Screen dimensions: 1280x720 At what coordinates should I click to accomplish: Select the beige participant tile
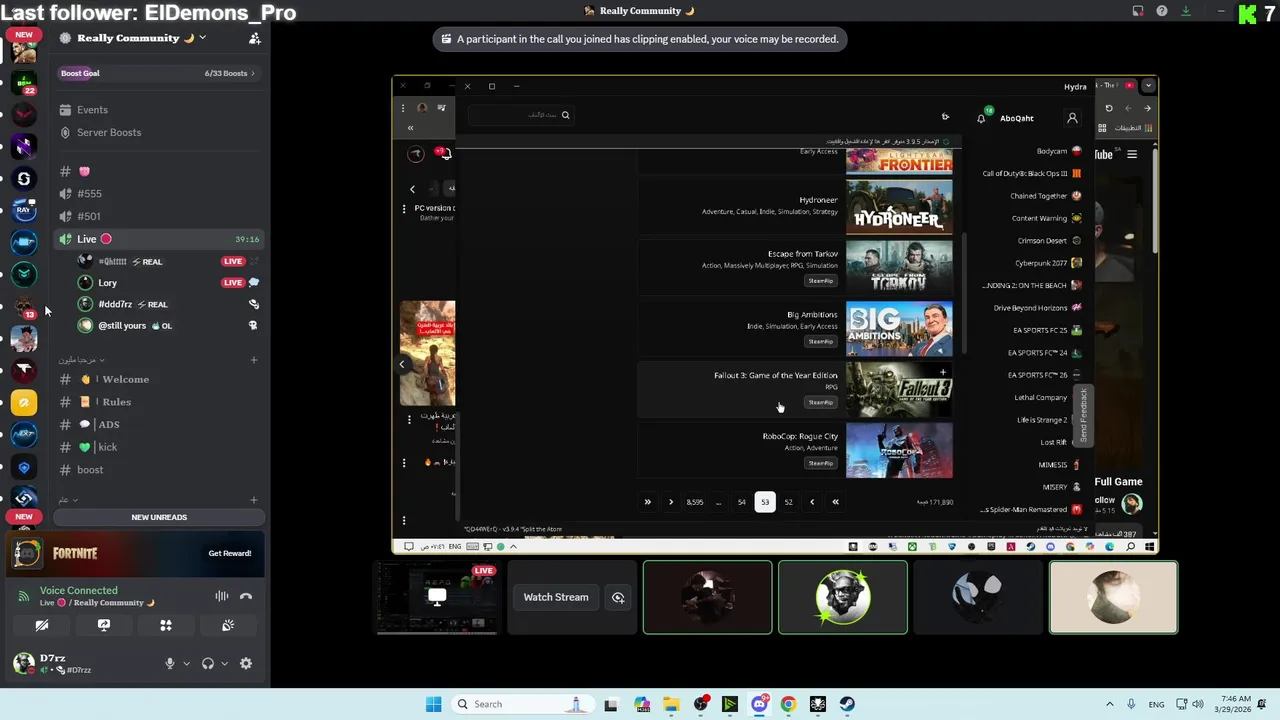coord(1113,598)
